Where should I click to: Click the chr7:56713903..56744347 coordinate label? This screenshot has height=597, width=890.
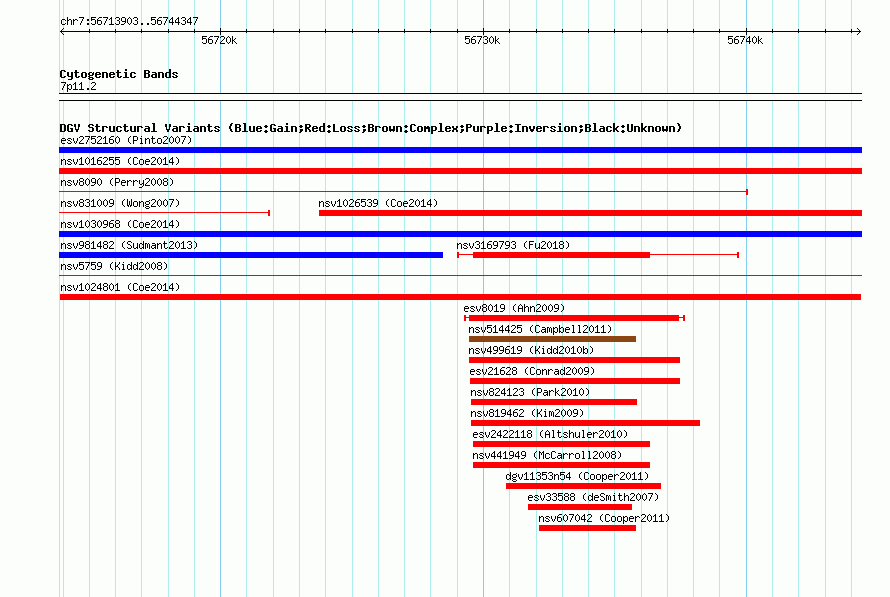tap(129, 21)
